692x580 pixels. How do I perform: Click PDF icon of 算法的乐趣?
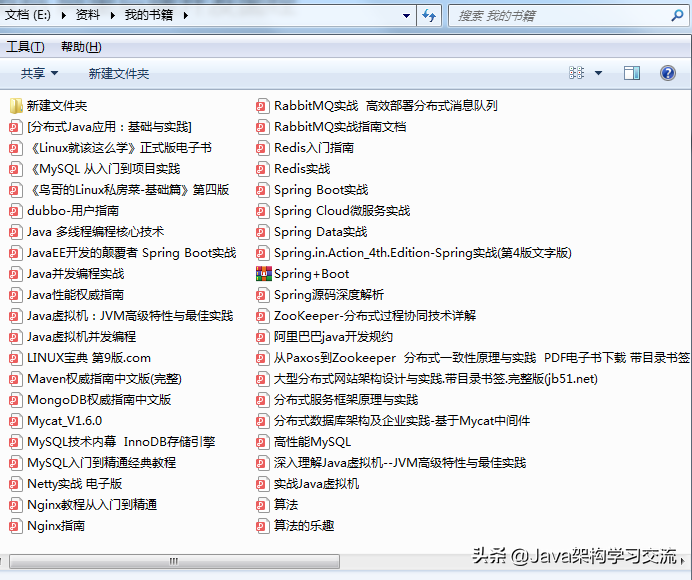pyautogui.click(x=262, y=526)
